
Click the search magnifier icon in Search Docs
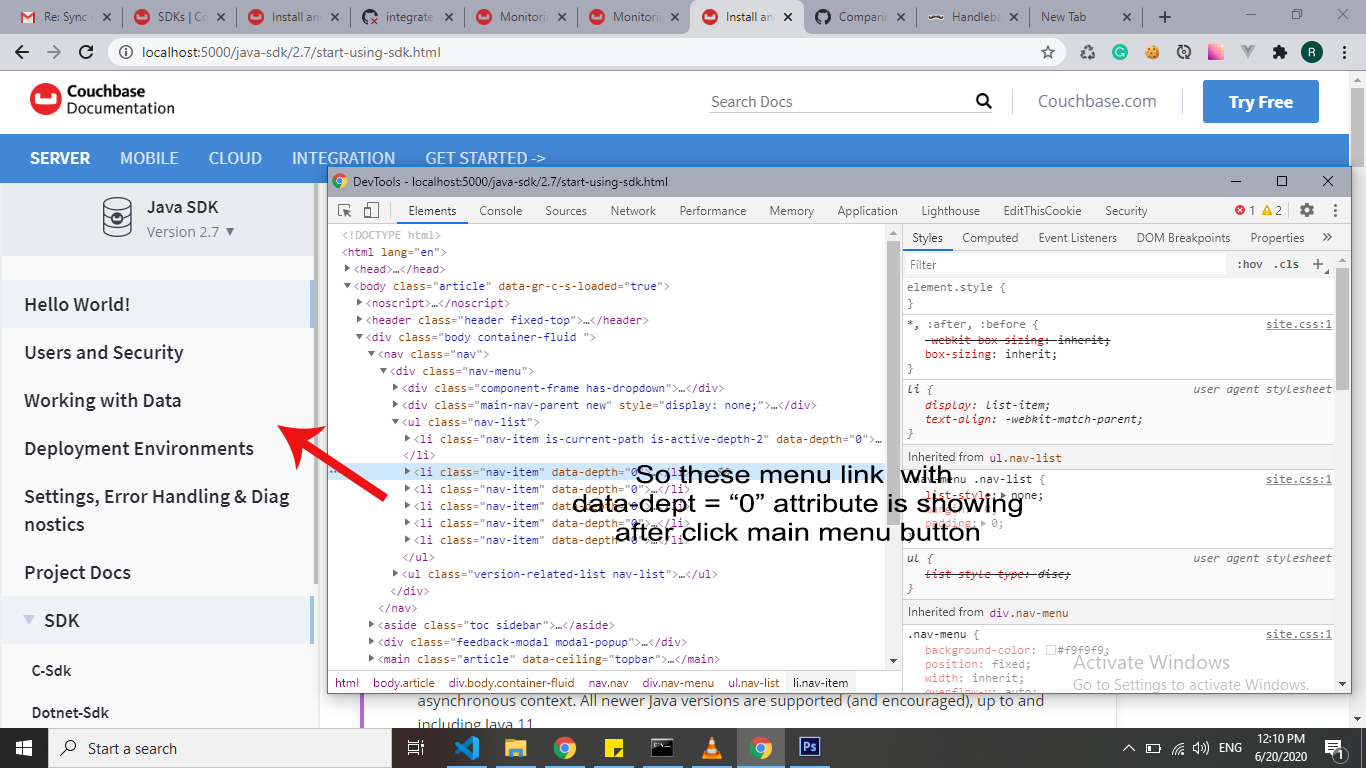pos(984,101)
